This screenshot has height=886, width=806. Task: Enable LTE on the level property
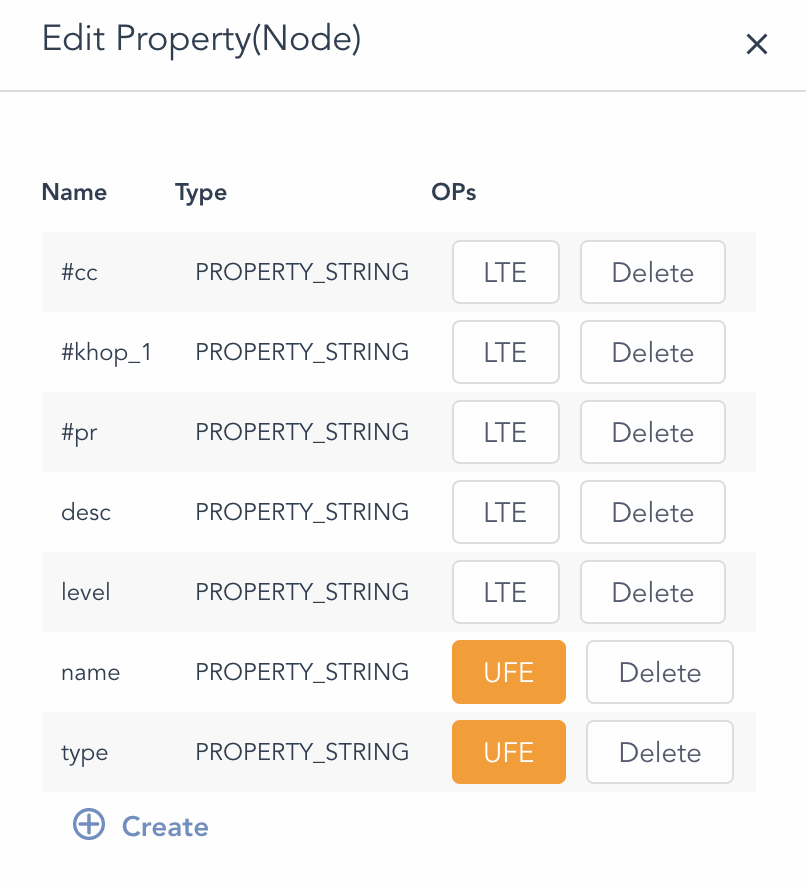(x=505, y=592)
